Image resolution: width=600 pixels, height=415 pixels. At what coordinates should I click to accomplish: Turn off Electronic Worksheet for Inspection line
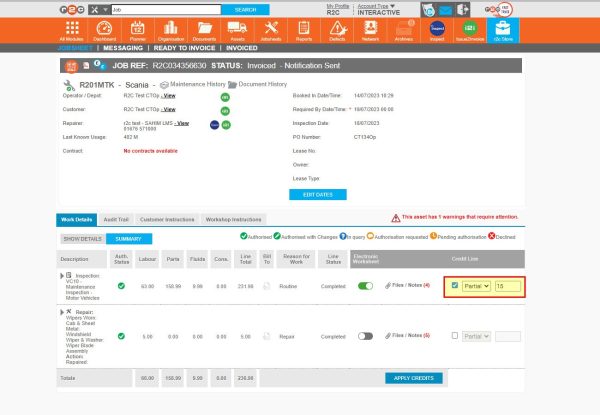click(365, 286)
